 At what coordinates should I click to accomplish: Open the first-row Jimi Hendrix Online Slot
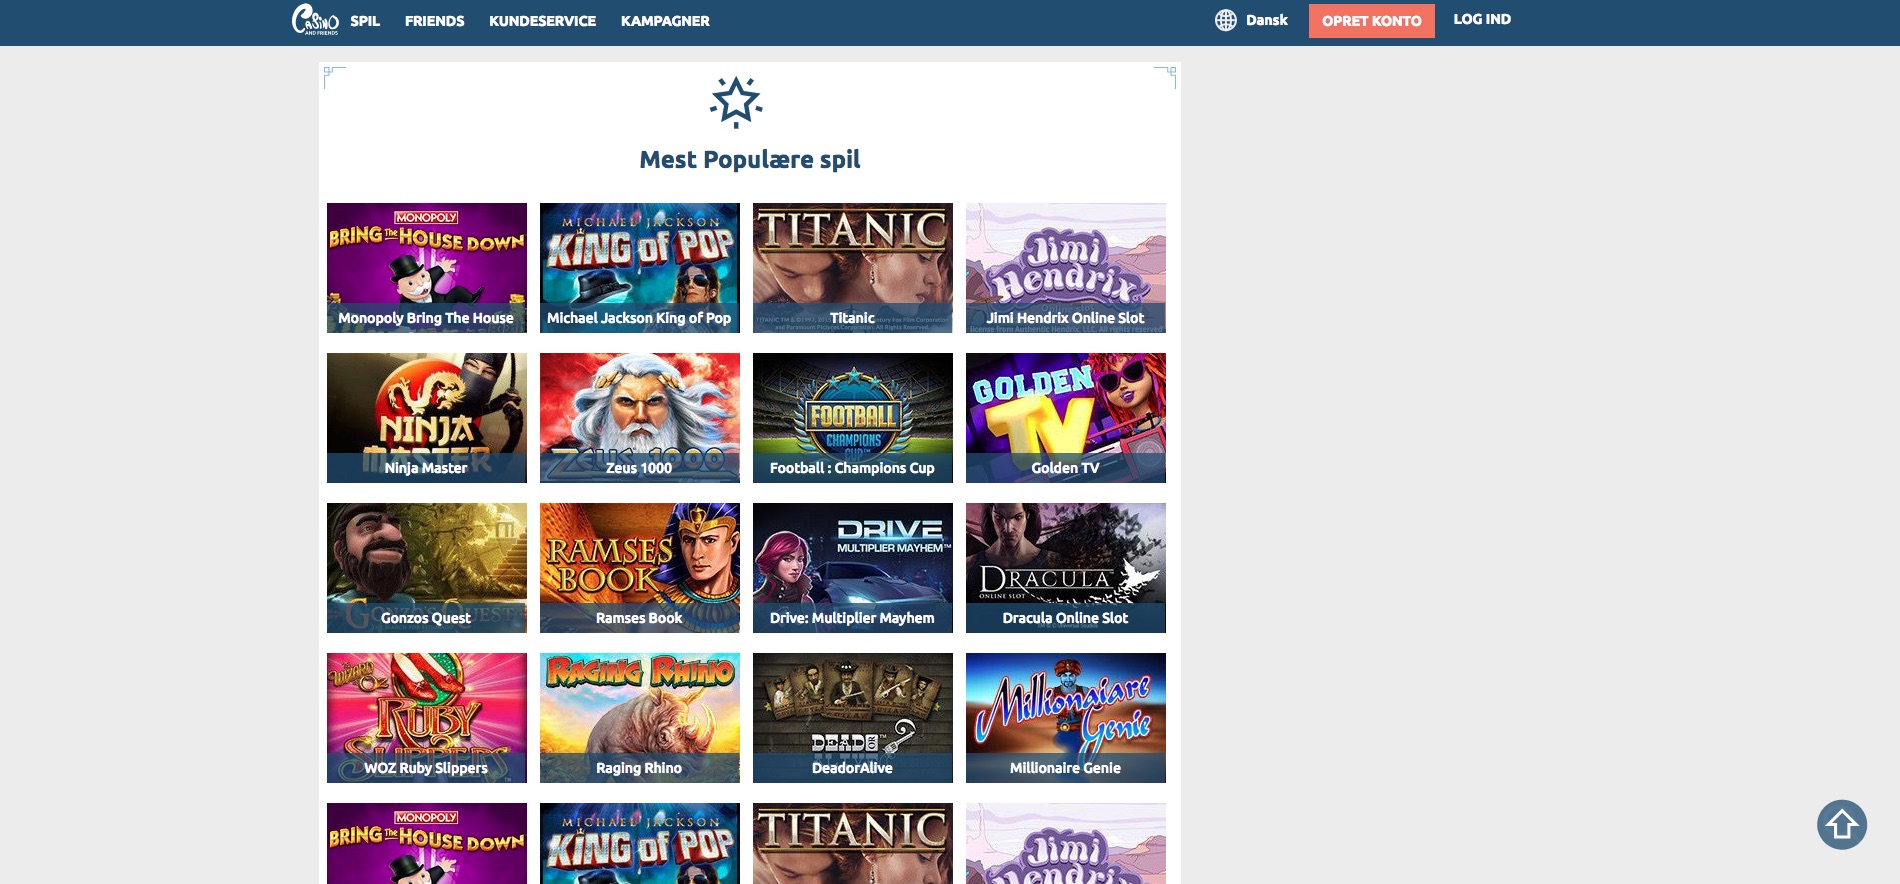pos(1066,268)
